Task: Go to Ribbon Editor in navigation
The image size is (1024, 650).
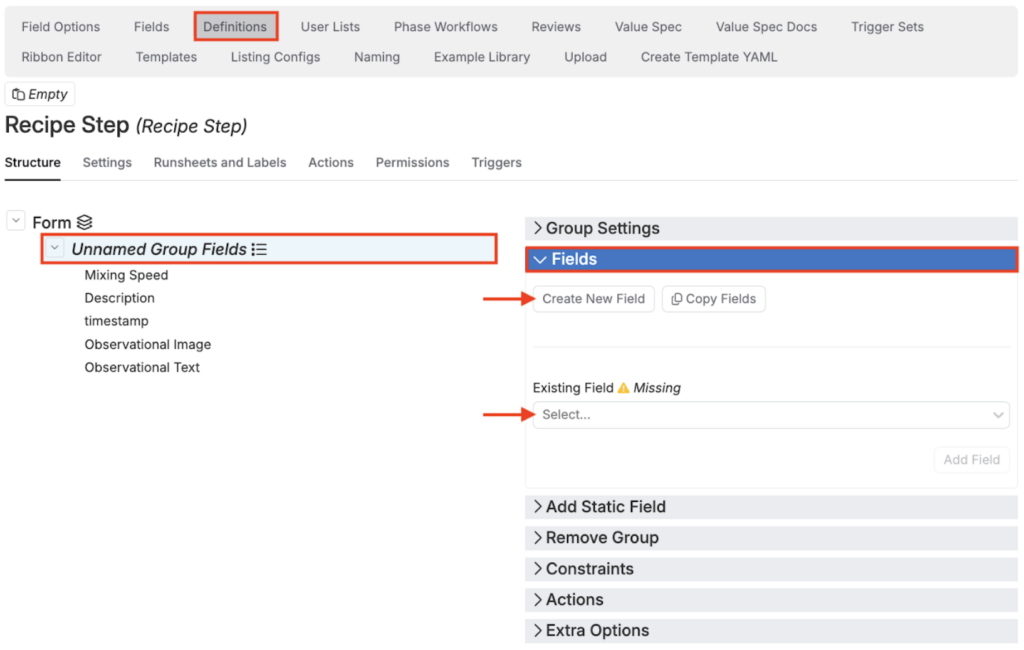Action: tap(62, 57)
